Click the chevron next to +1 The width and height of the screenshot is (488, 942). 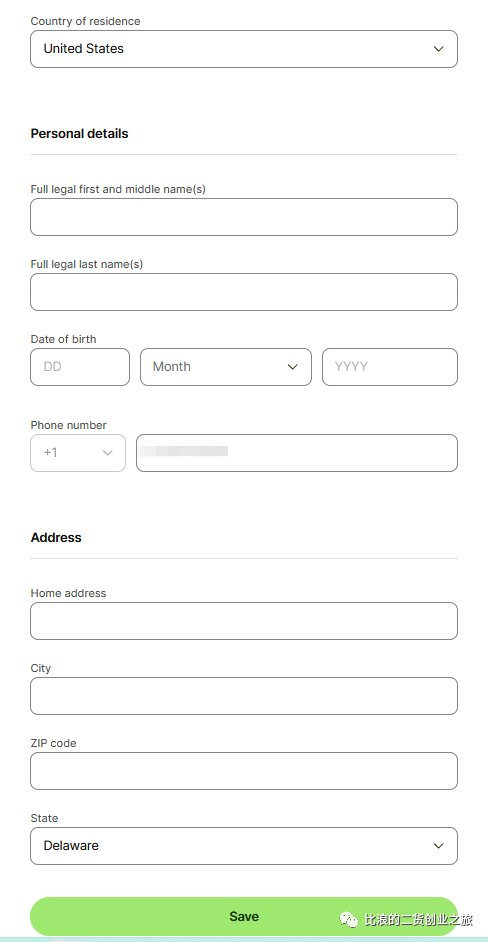pos(108,453)
